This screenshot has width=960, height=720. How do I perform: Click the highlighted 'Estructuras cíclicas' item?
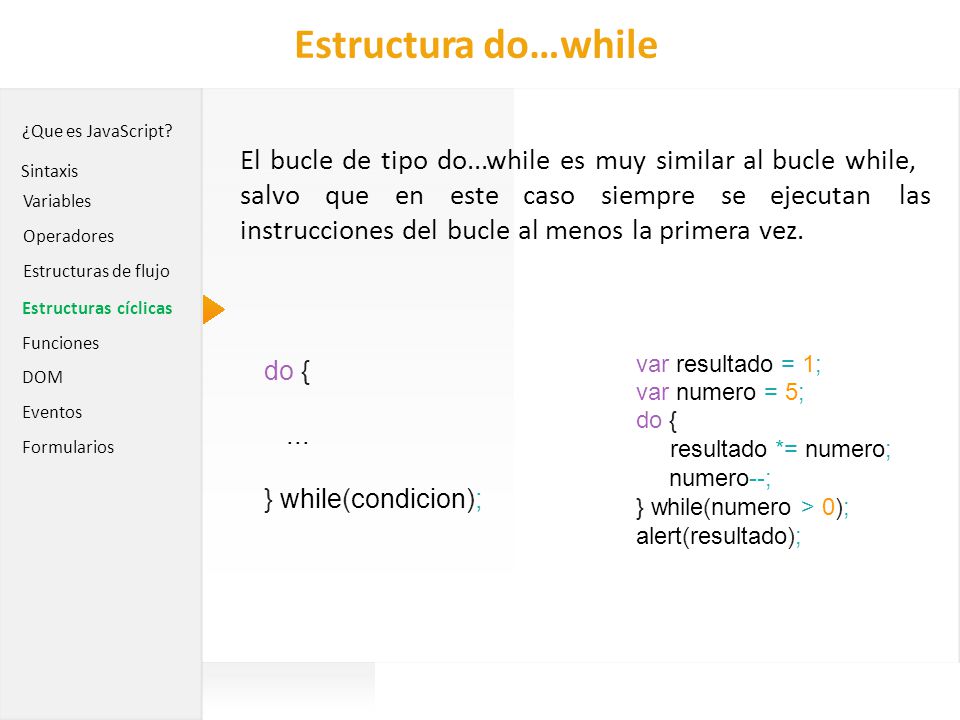pos(97,308)
